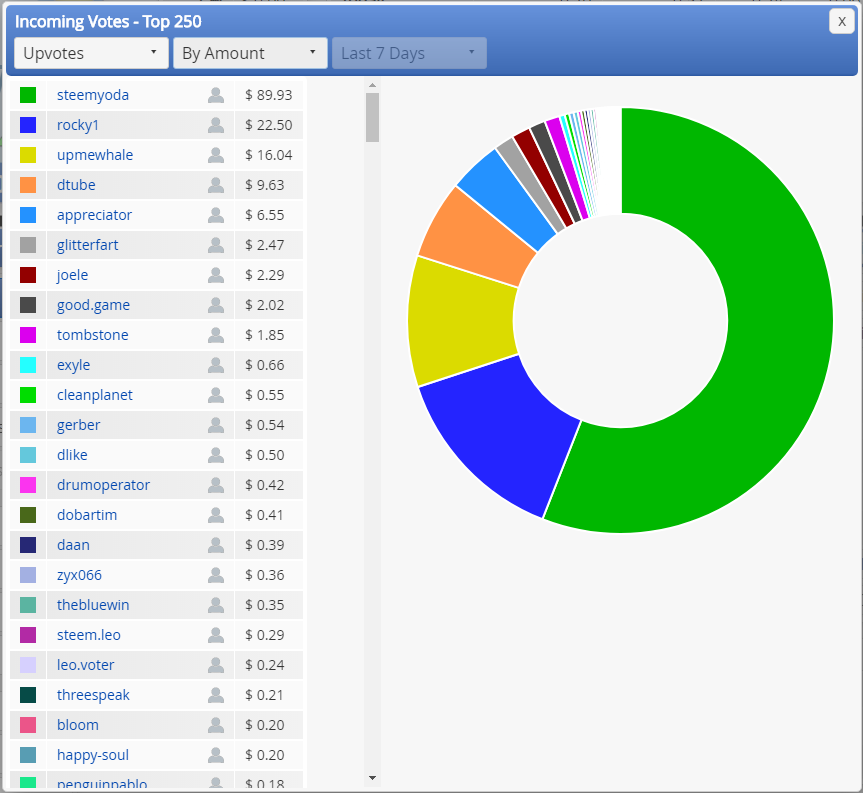Open the Upvotes dropdown
Image resolution: width=863 pixels, height=793 pixels.
click(91, 53)
